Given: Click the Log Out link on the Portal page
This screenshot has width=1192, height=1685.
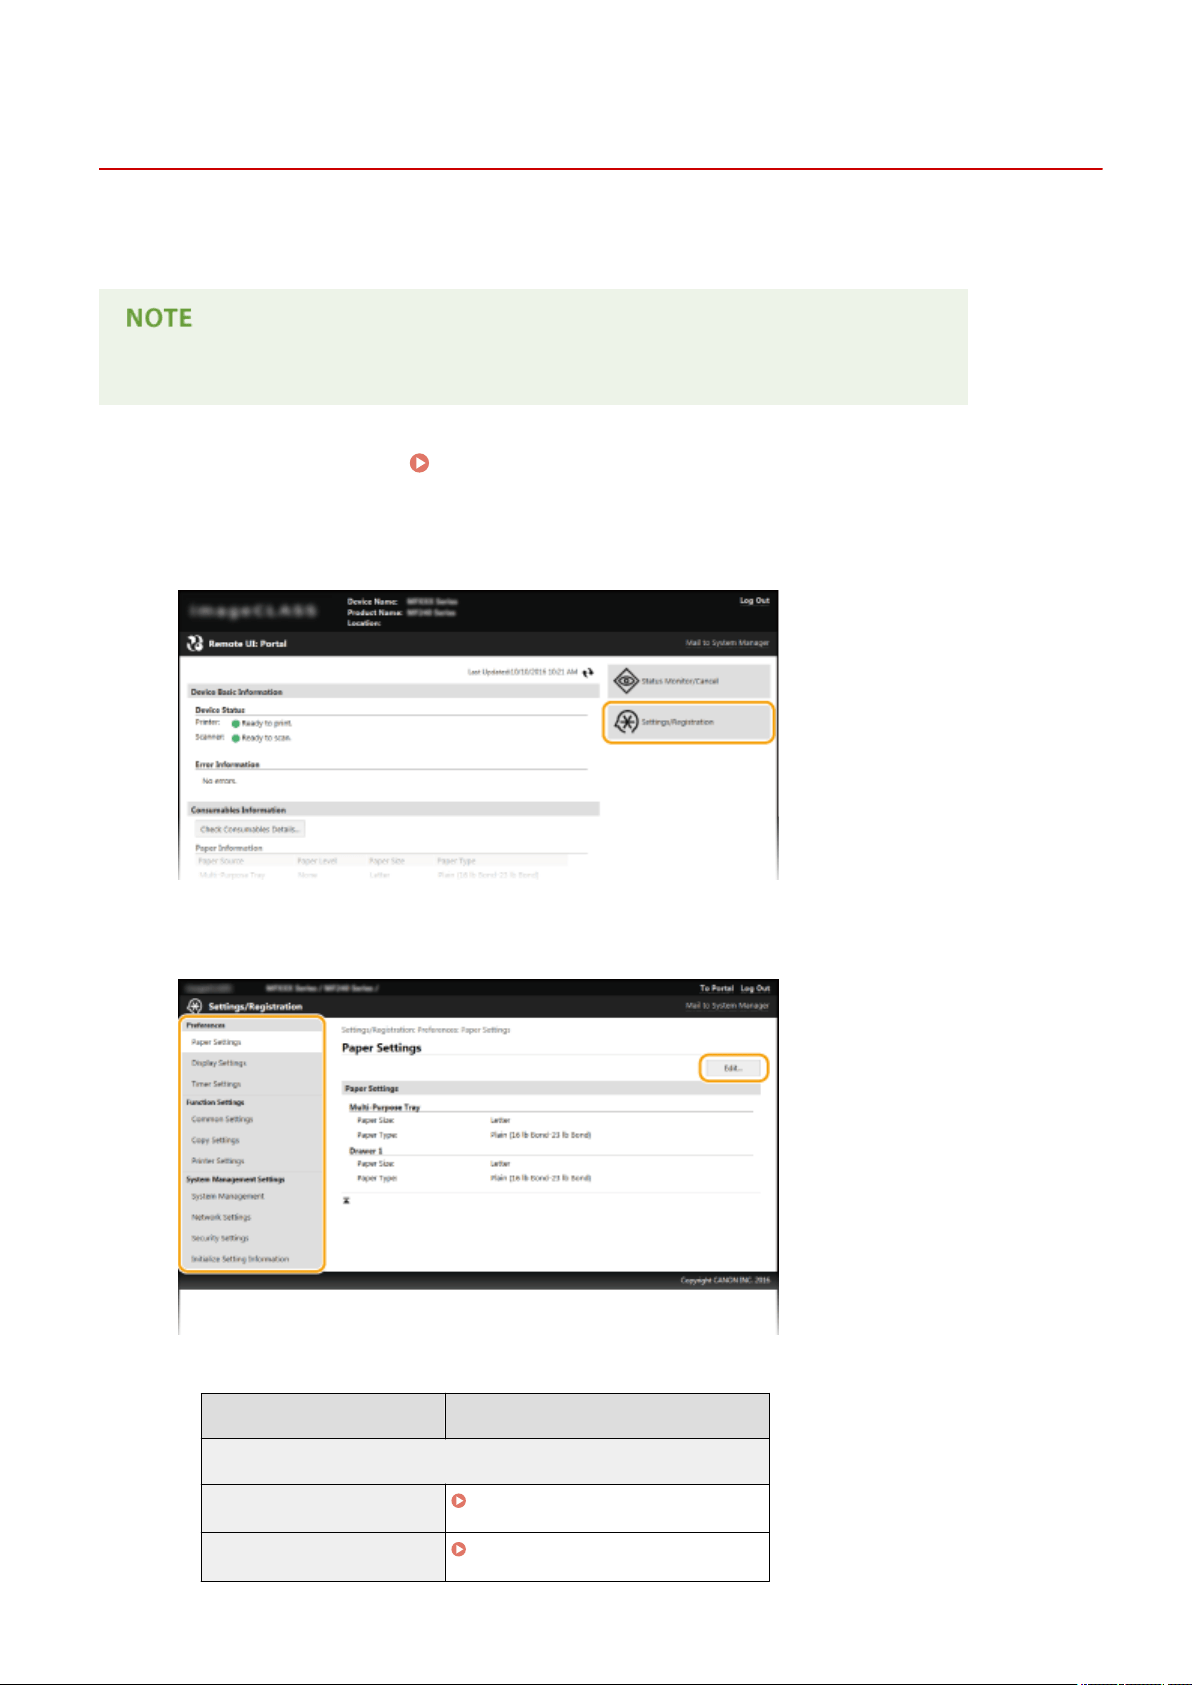Looking at the screenshot, I should click(754, 601).
